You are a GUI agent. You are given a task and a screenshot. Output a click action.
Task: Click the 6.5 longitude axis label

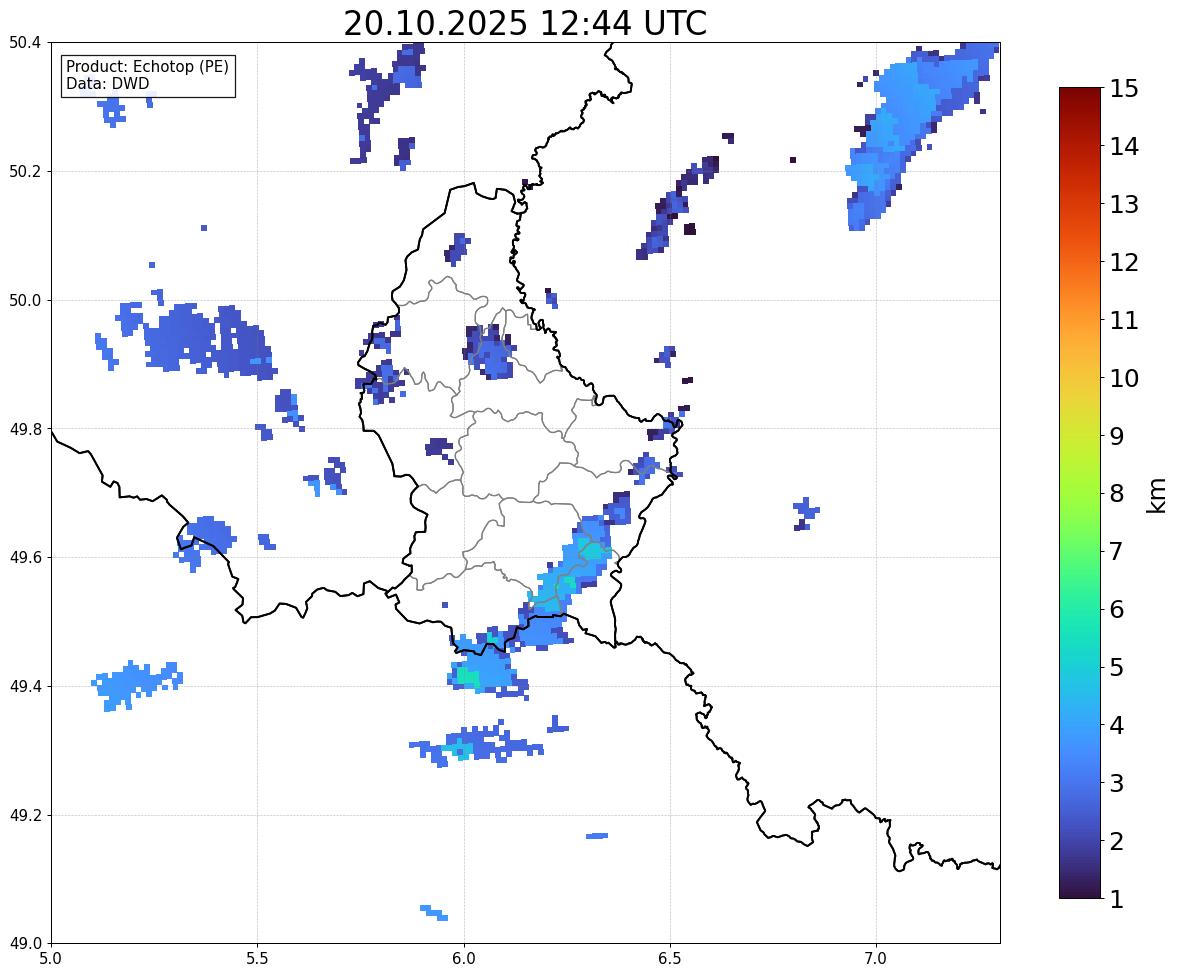(x=670, y=959)
